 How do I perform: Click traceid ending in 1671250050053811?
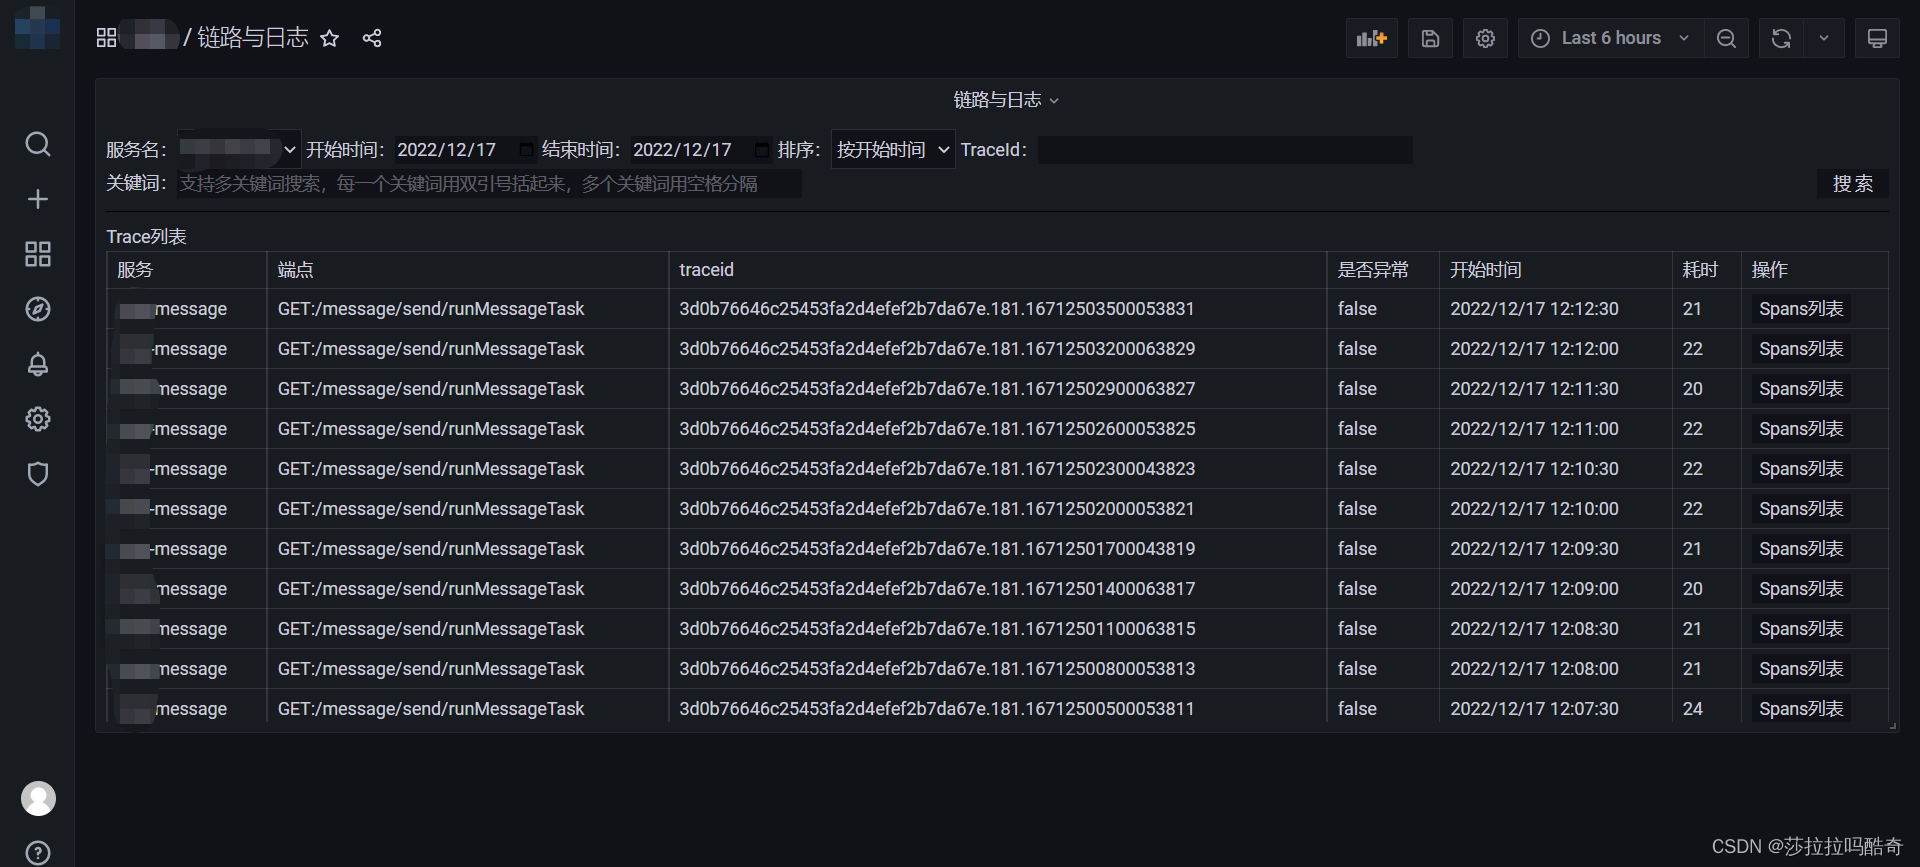point(937,709)
